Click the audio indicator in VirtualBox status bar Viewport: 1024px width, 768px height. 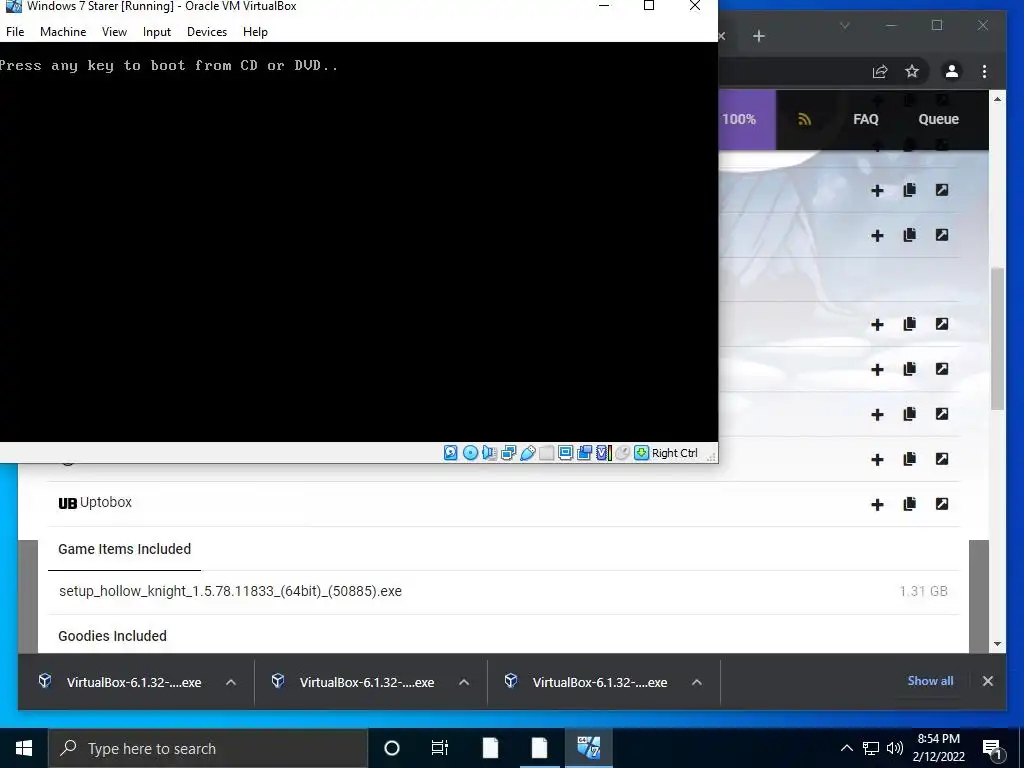pyautogui.click(x=489, y=453)
